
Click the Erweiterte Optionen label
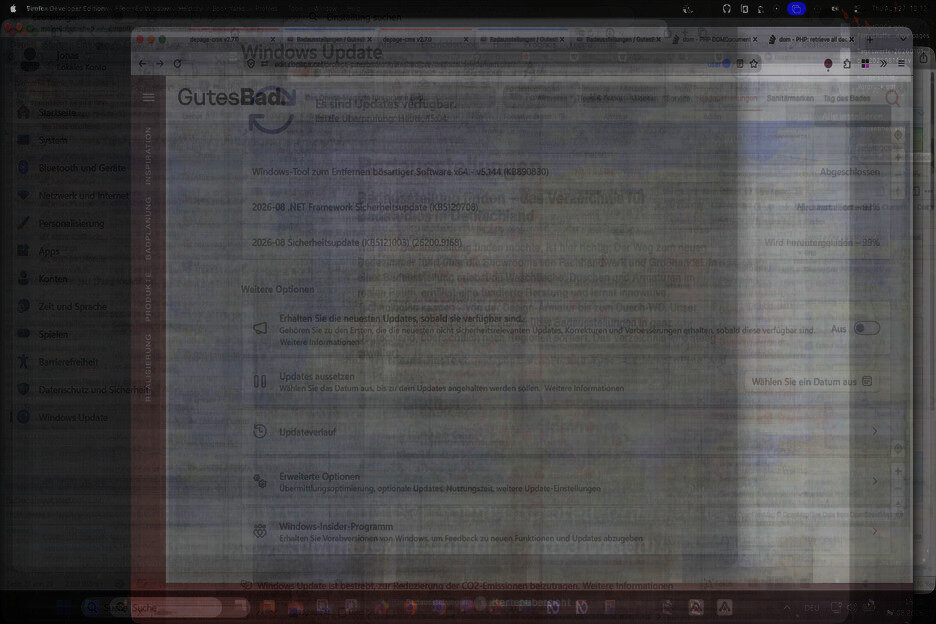(319, 477)
